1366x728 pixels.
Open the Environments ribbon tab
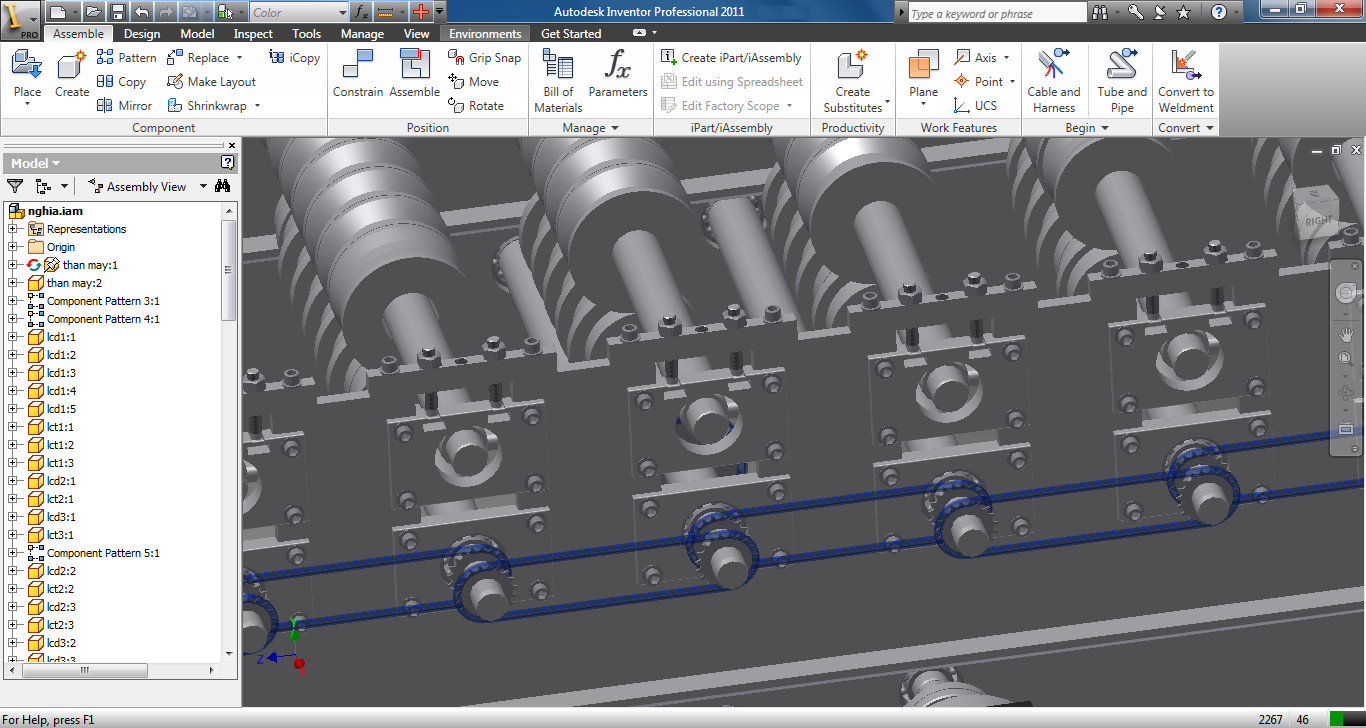point(484,33)
